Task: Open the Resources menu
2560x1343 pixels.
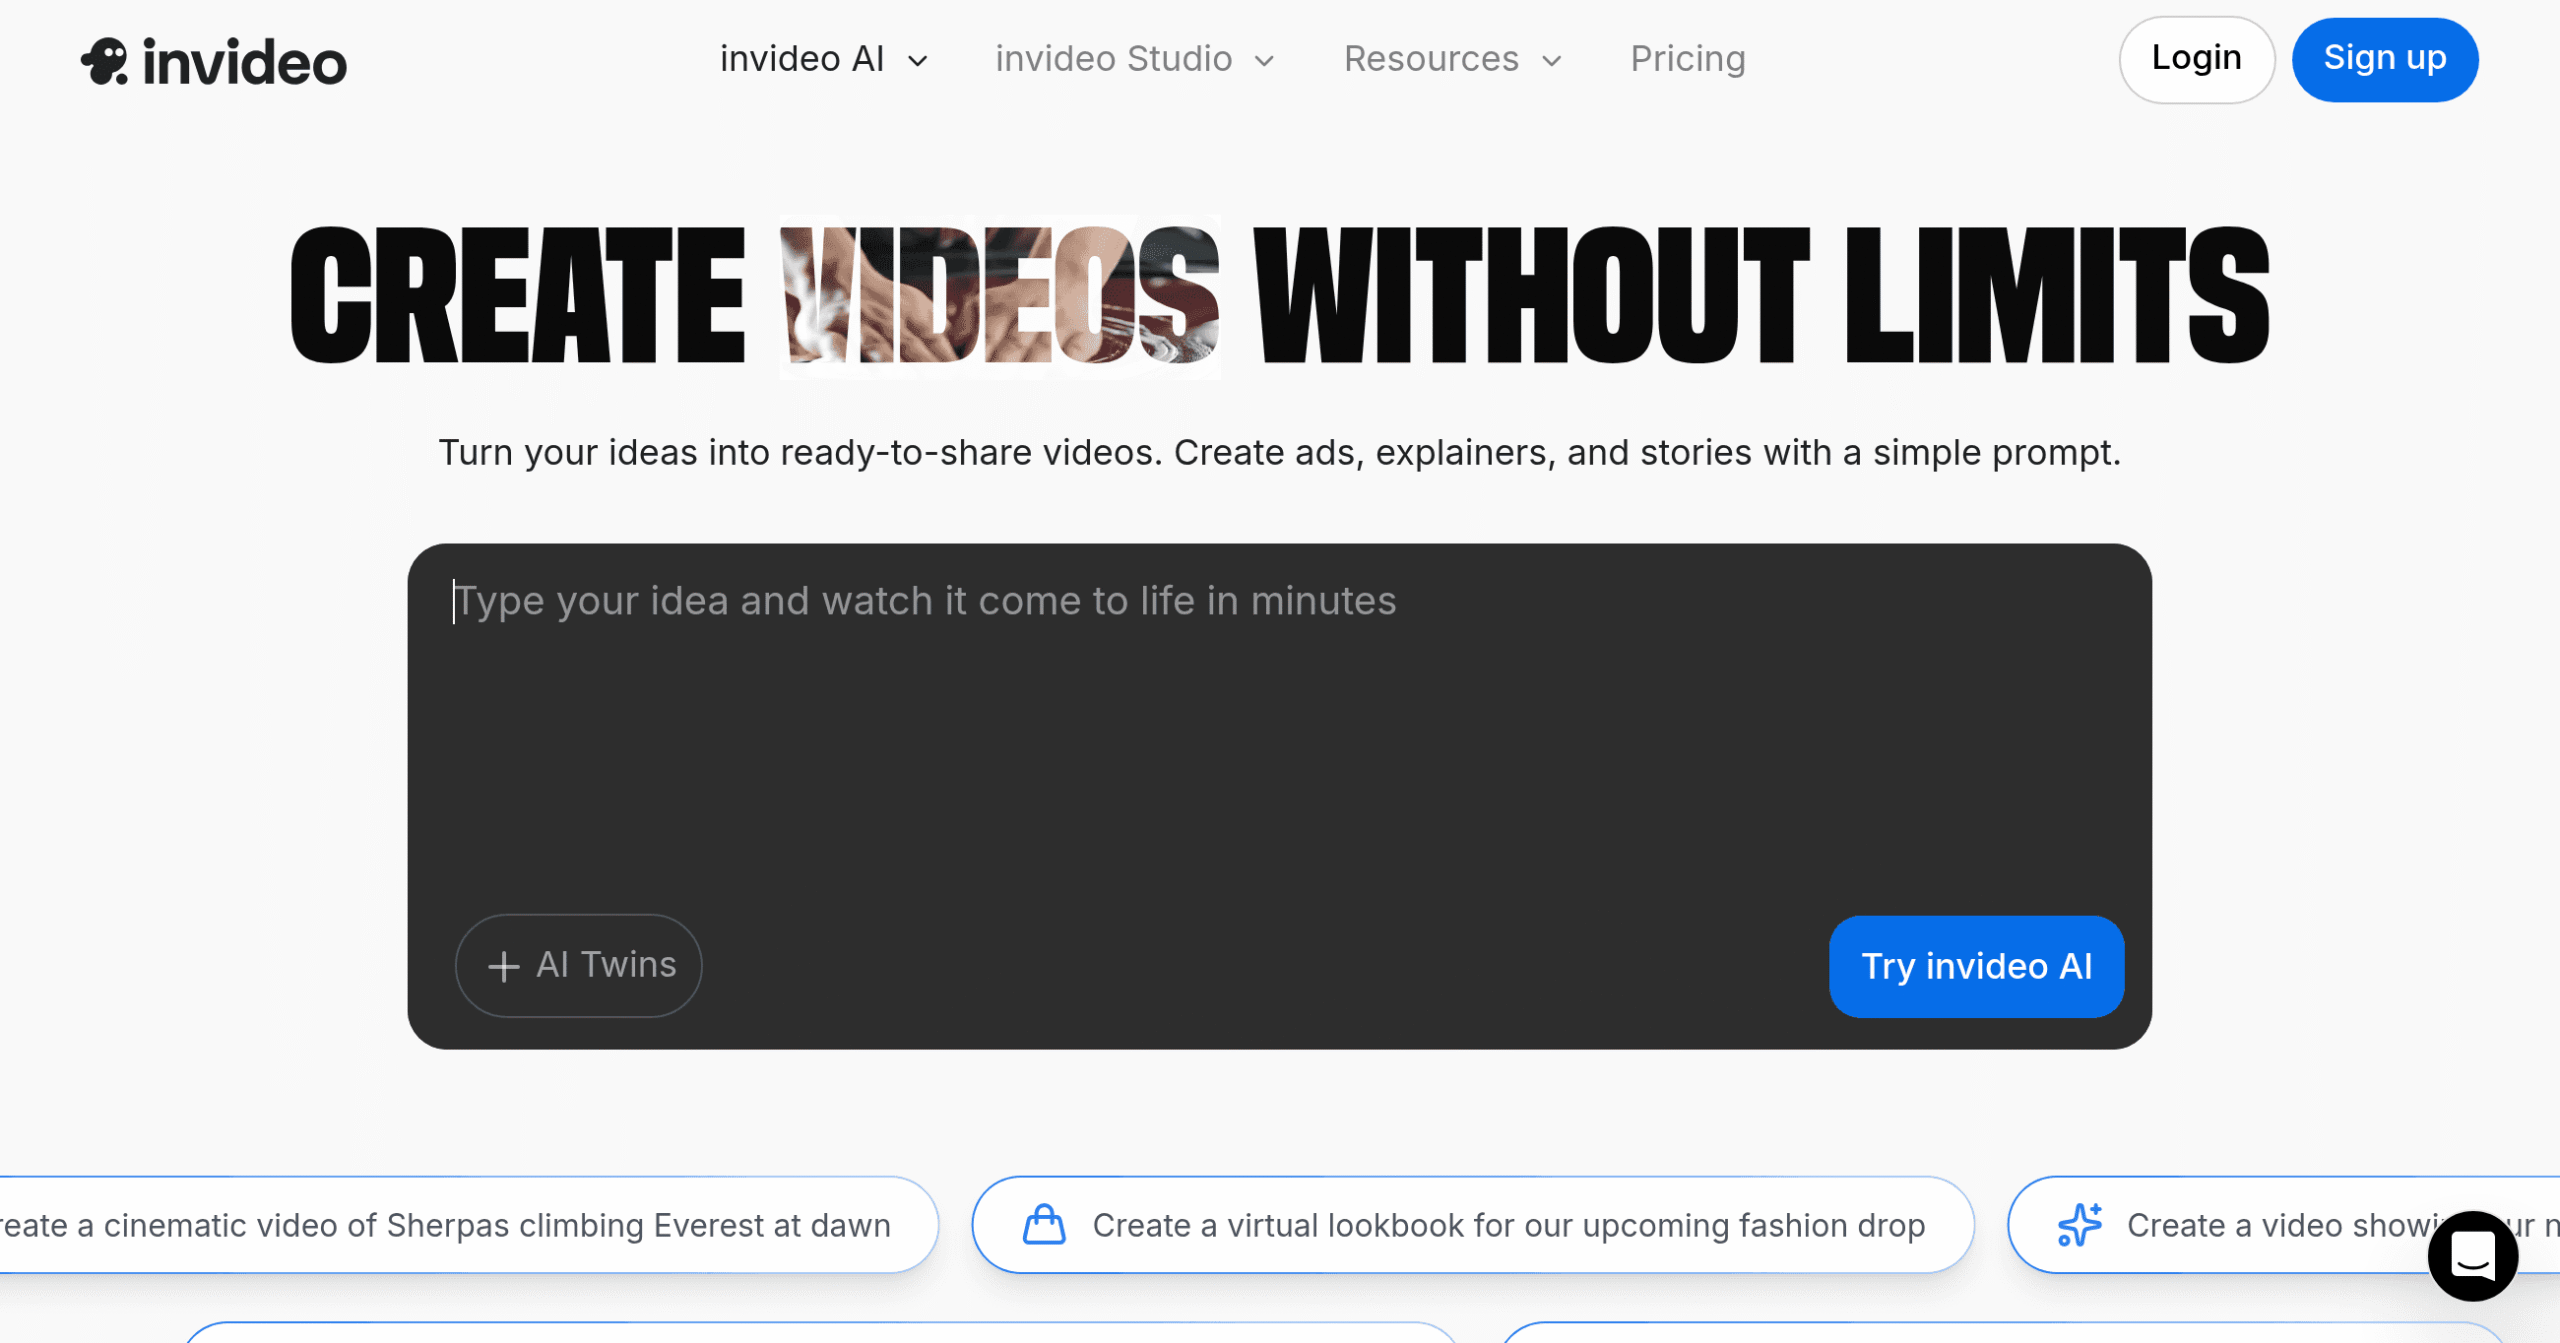Action: [x=1454, y=59]
